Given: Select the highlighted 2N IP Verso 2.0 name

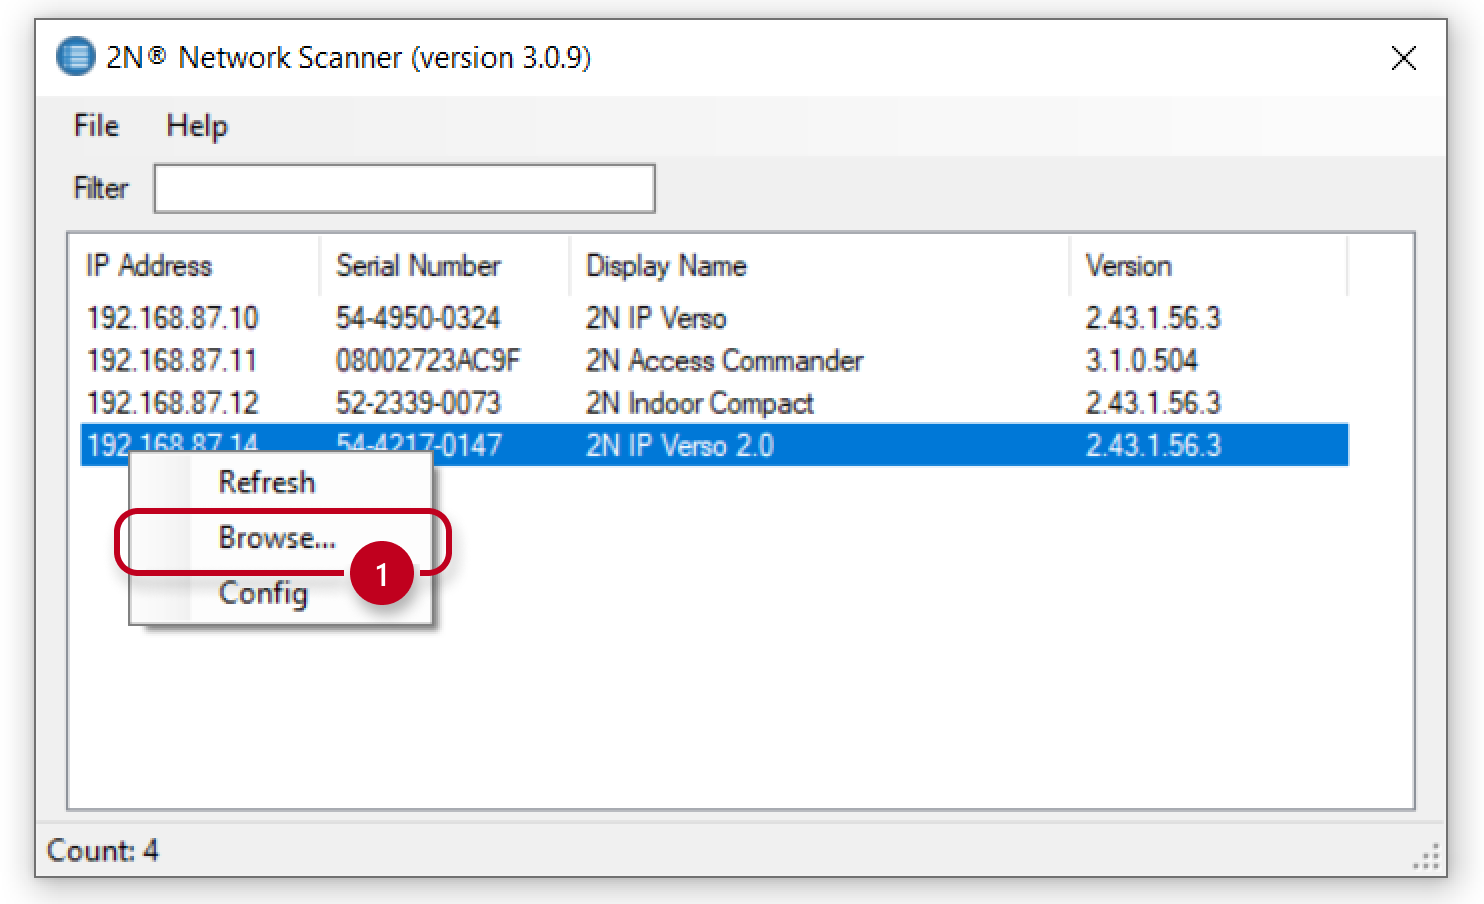Looking at the screenshot, I should click(x=680, y=445).
